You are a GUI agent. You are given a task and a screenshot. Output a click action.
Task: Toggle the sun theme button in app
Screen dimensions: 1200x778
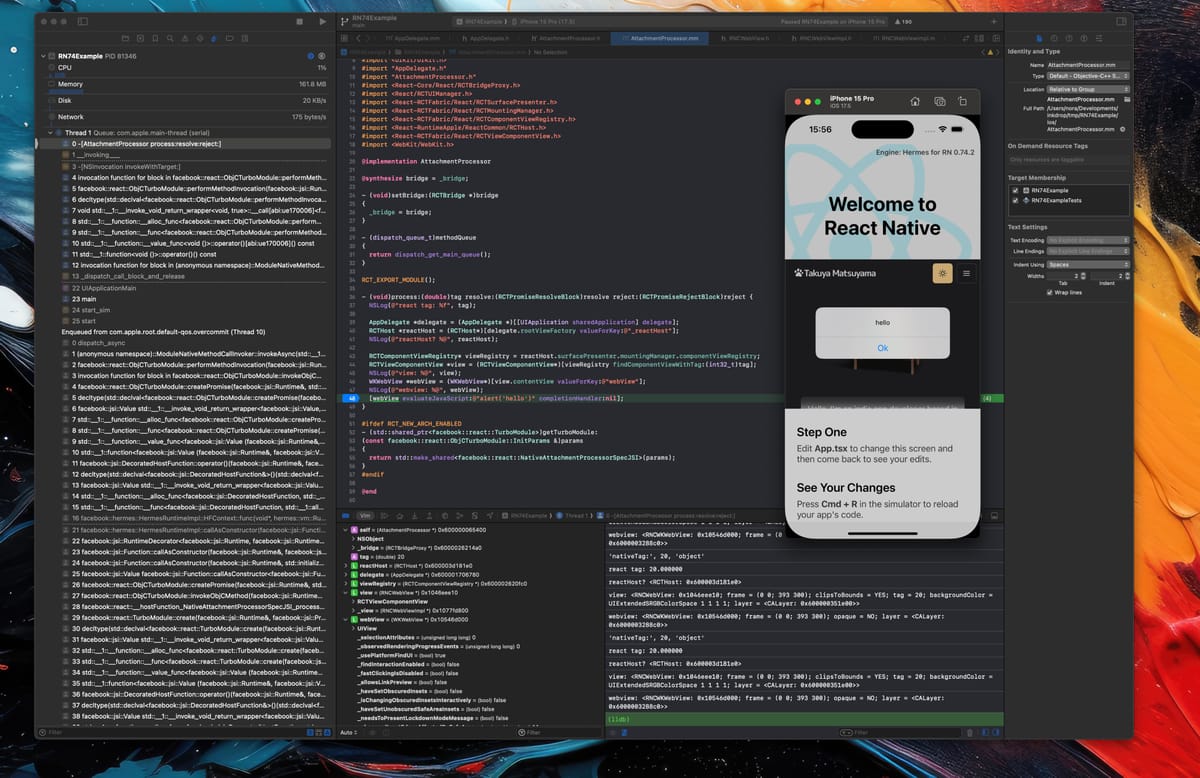coord(942,272)
